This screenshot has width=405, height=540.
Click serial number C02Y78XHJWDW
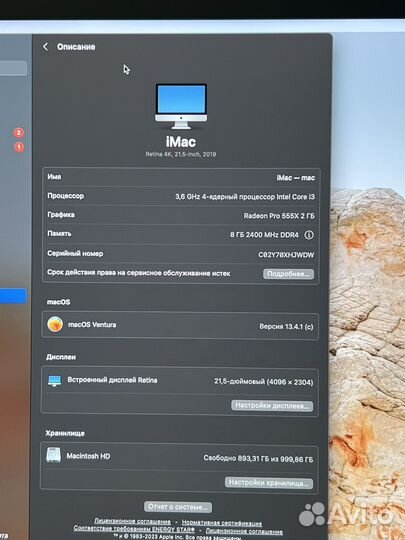(286, 255)
